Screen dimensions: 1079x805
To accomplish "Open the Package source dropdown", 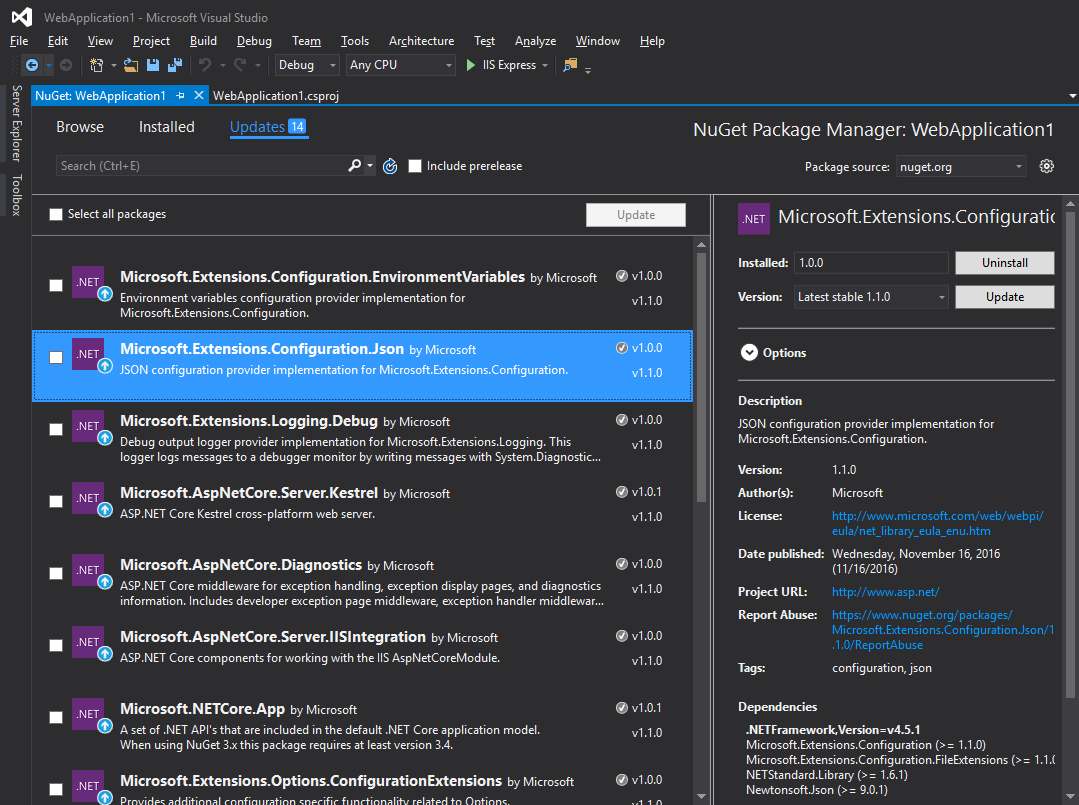I will pyautogui.click(x=961, y=166).
